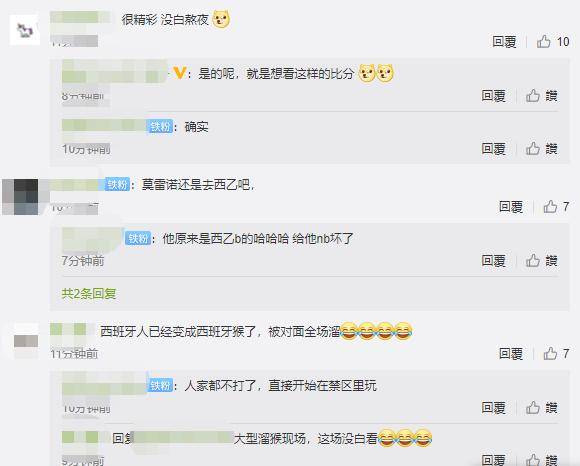The height and width of the screenshot is (466, 580).
Task: Reply to the '确实' comment
Action: [x=493, y=149]
